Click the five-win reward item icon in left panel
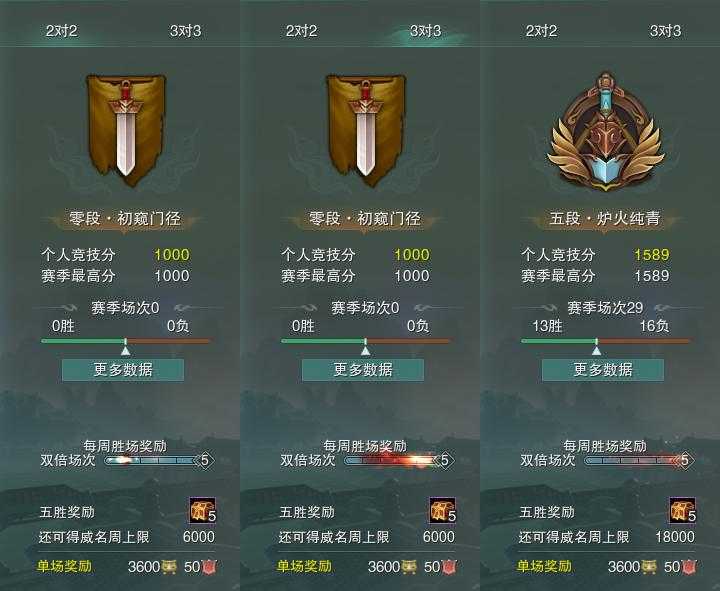The height and width of the screenshot is (591, 720). tap(202, 510)
